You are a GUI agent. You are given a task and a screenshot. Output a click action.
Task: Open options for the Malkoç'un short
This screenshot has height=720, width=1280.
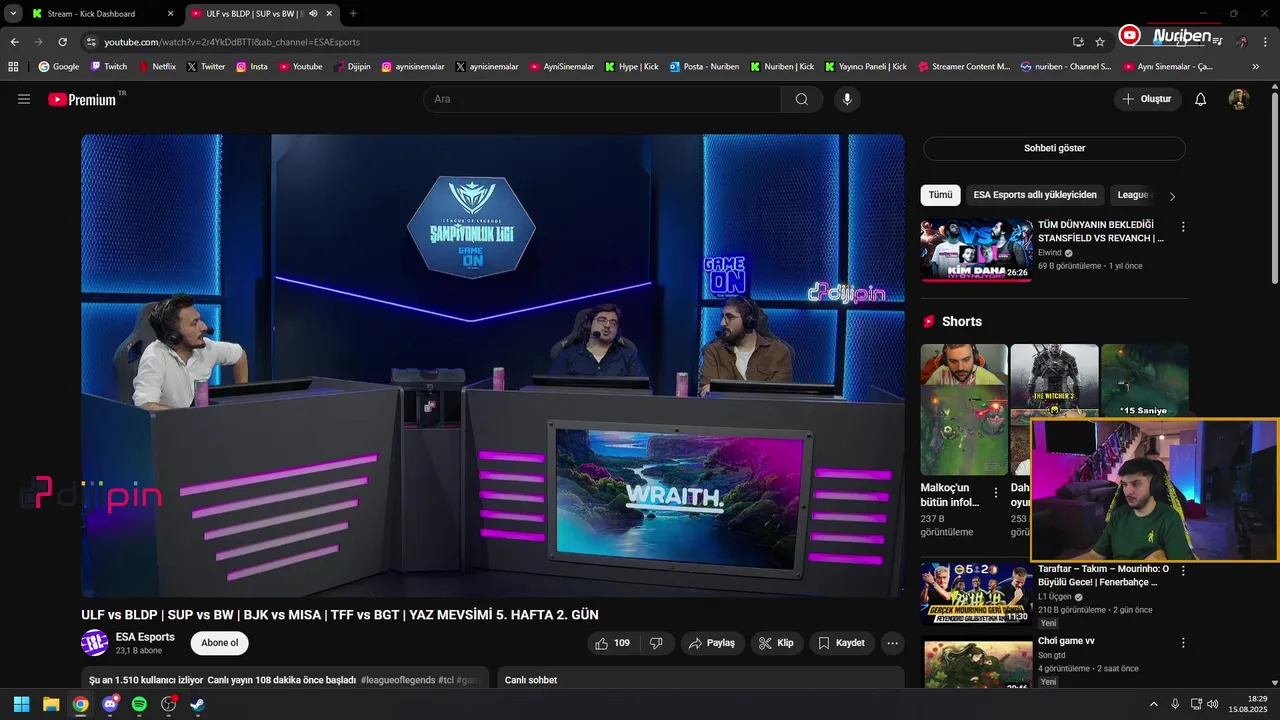[x=996, y=493]
